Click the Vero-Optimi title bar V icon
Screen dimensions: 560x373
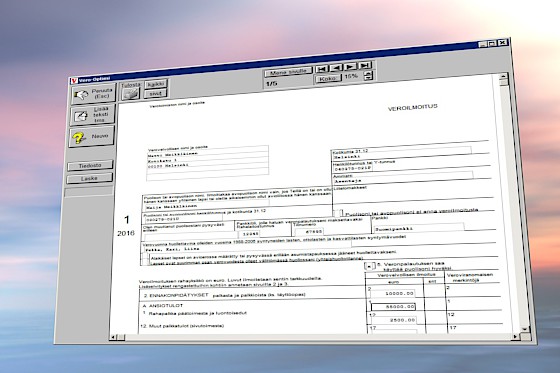coord(74,81)
